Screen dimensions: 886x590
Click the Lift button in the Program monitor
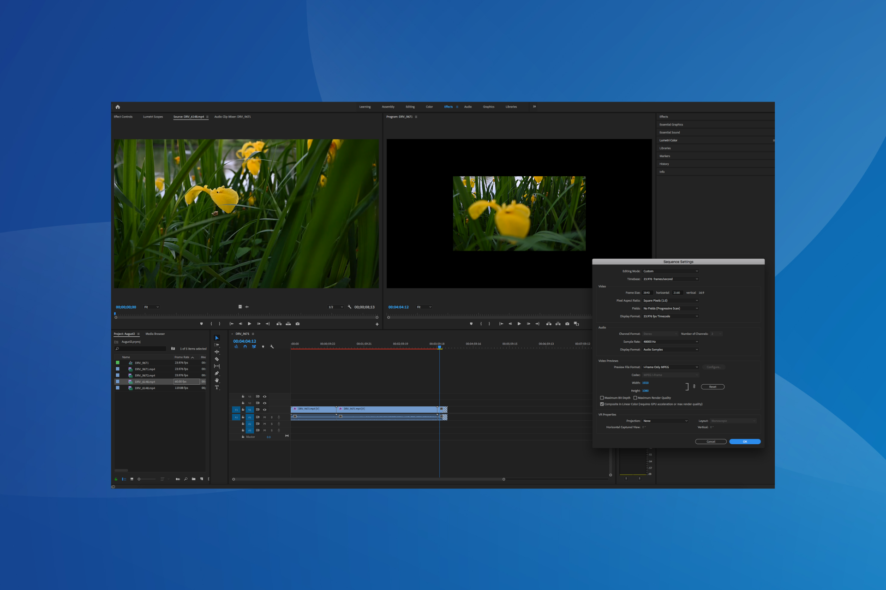point(549,324)
